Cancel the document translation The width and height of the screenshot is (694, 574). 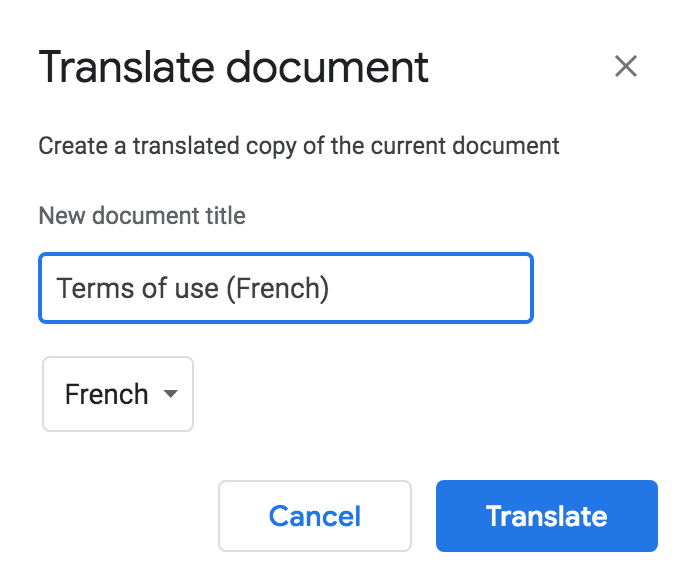click(x=315, y=516)
